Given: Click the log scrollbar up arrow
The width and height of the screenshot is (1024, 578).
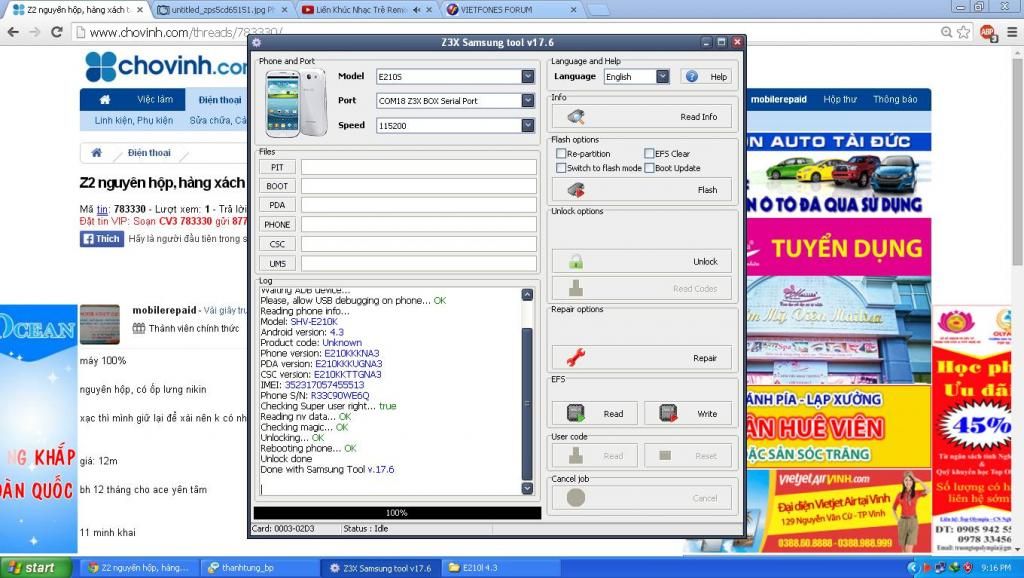Looking at the screenshot, I should pos(527,295).
